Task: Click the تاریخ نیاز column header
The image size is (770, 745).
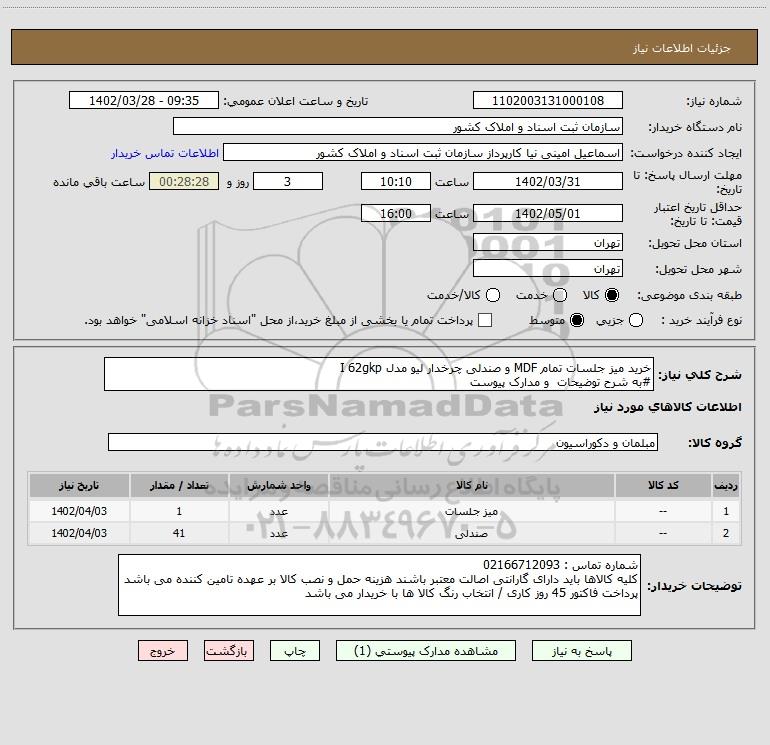Action: (79, 485)
